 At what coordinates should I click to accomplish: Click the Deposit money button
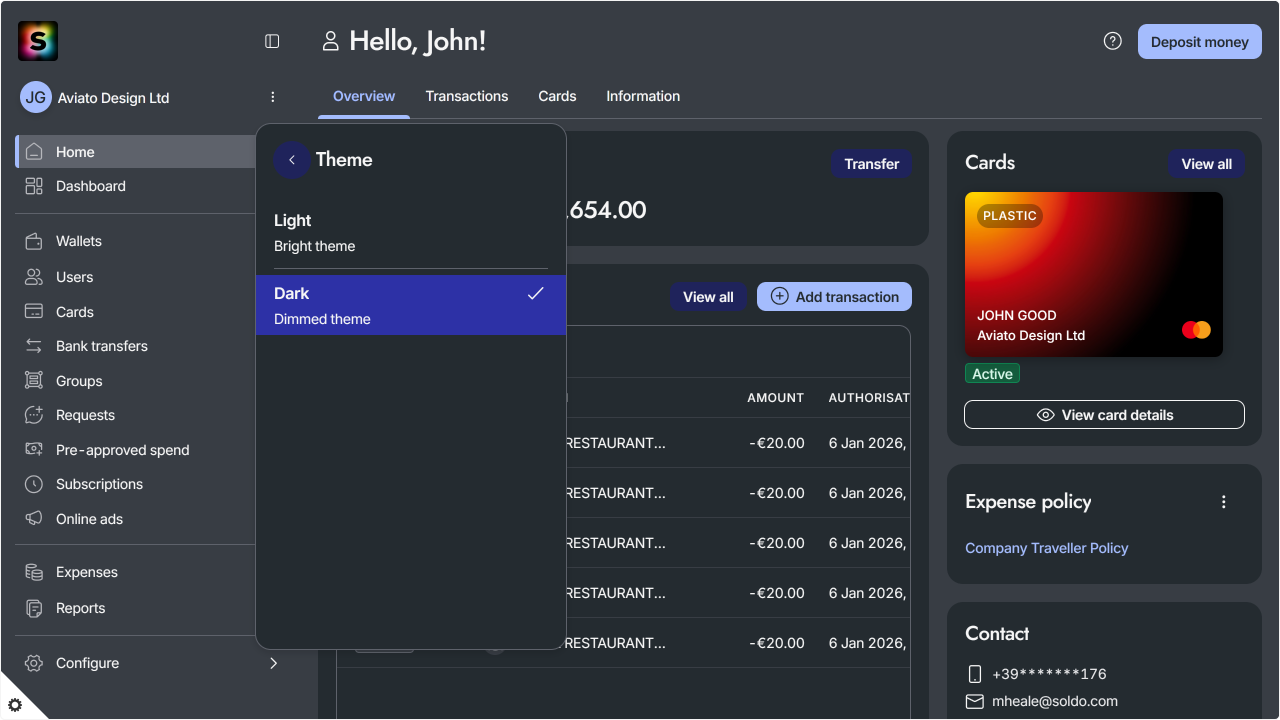[1199, 42]
